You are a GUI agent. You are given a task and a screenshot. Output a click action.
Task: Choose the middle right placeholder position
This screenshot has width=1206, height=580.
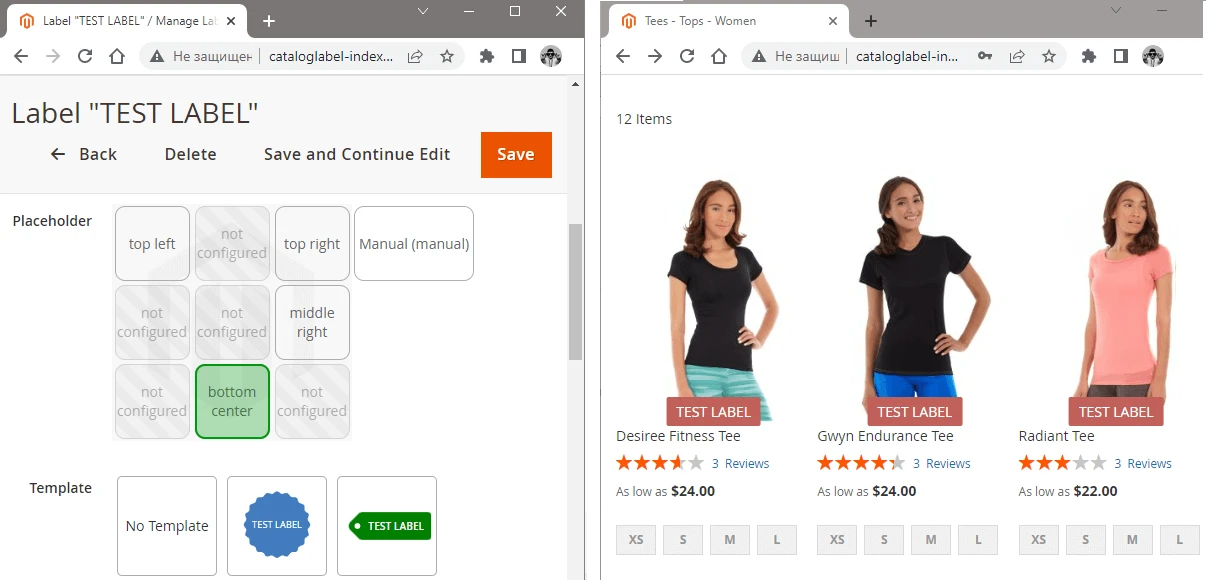(312, 322)
